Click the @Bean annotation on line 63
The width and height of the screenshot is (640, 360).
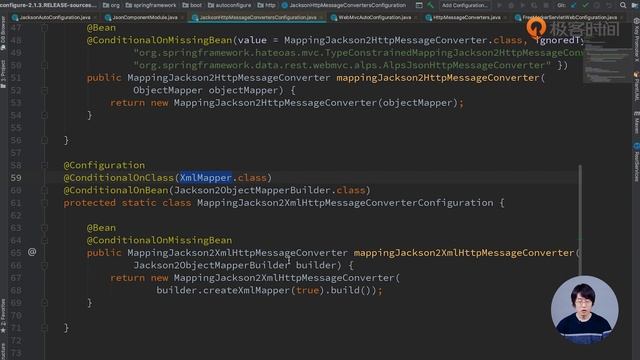101,228
